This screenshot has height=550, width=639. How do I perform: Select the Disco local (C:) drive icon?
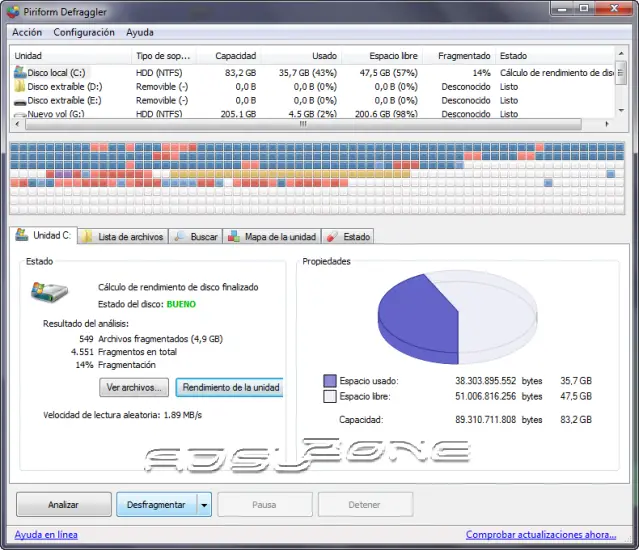[x=20, y=72]
